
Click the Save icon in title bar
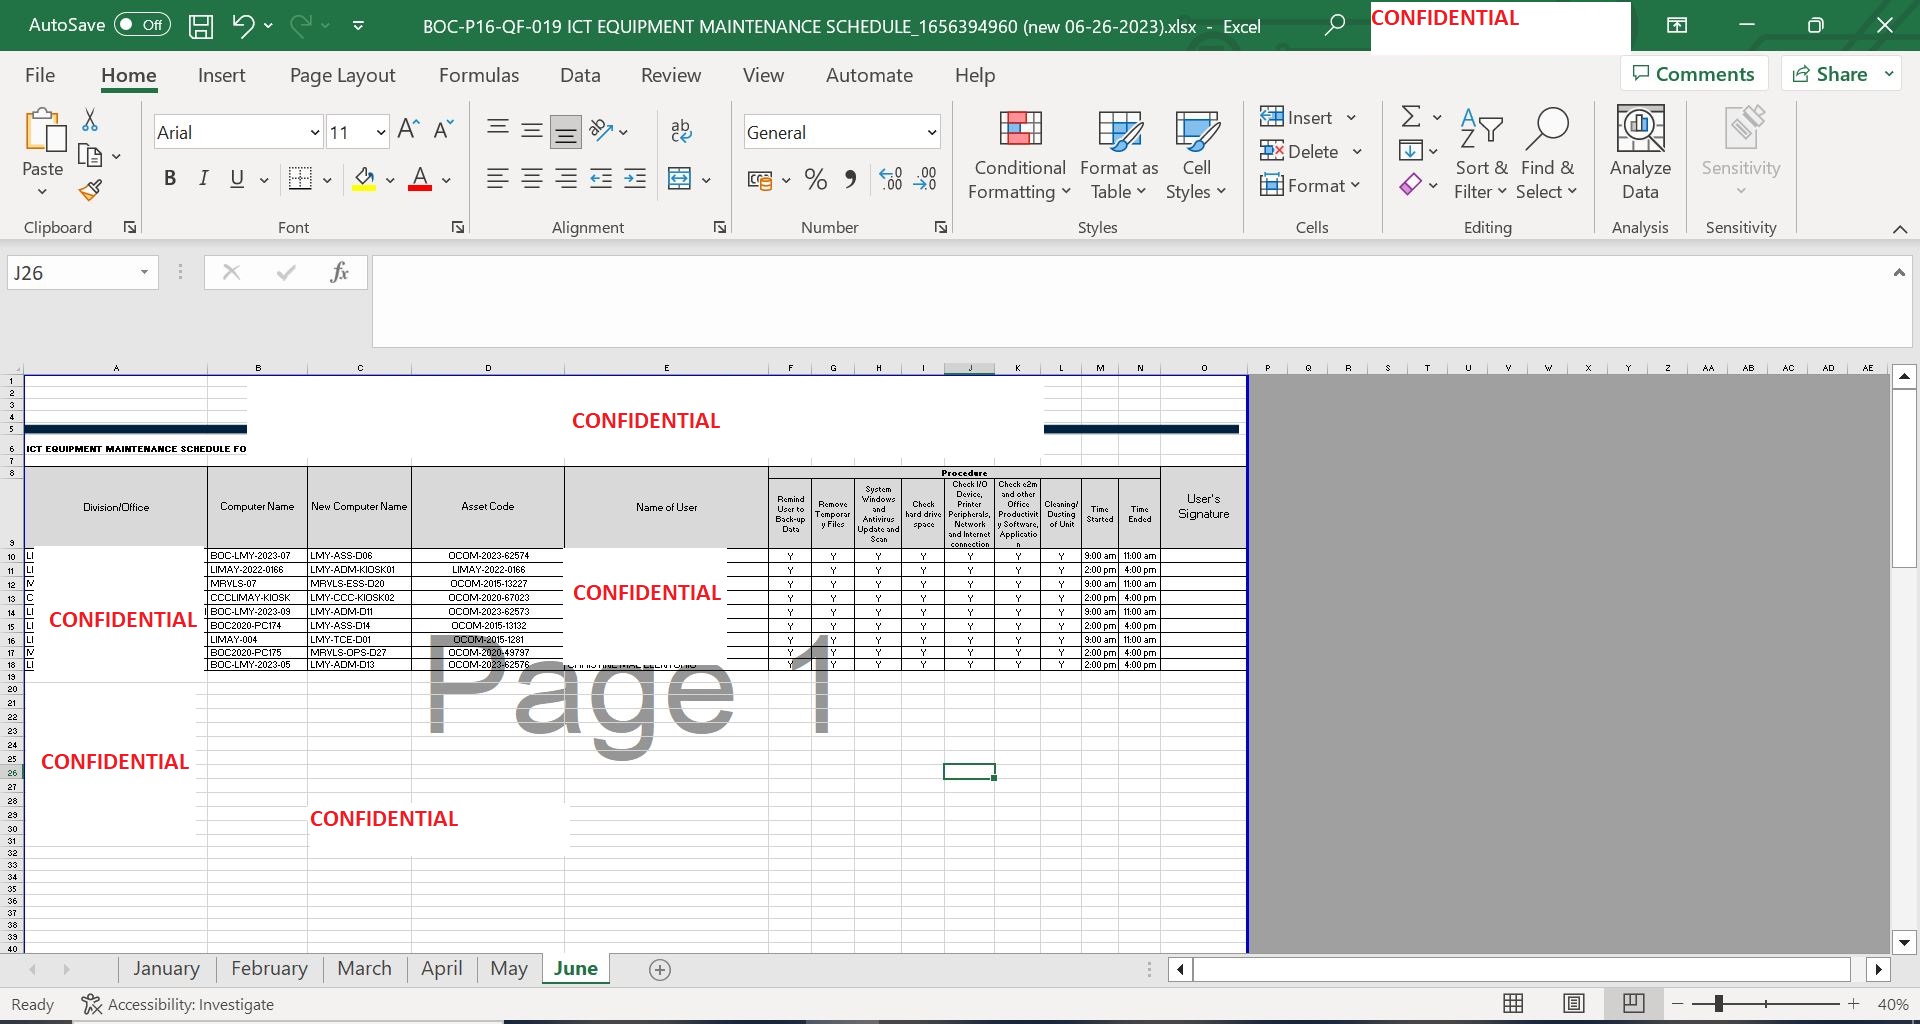[201, 26]
